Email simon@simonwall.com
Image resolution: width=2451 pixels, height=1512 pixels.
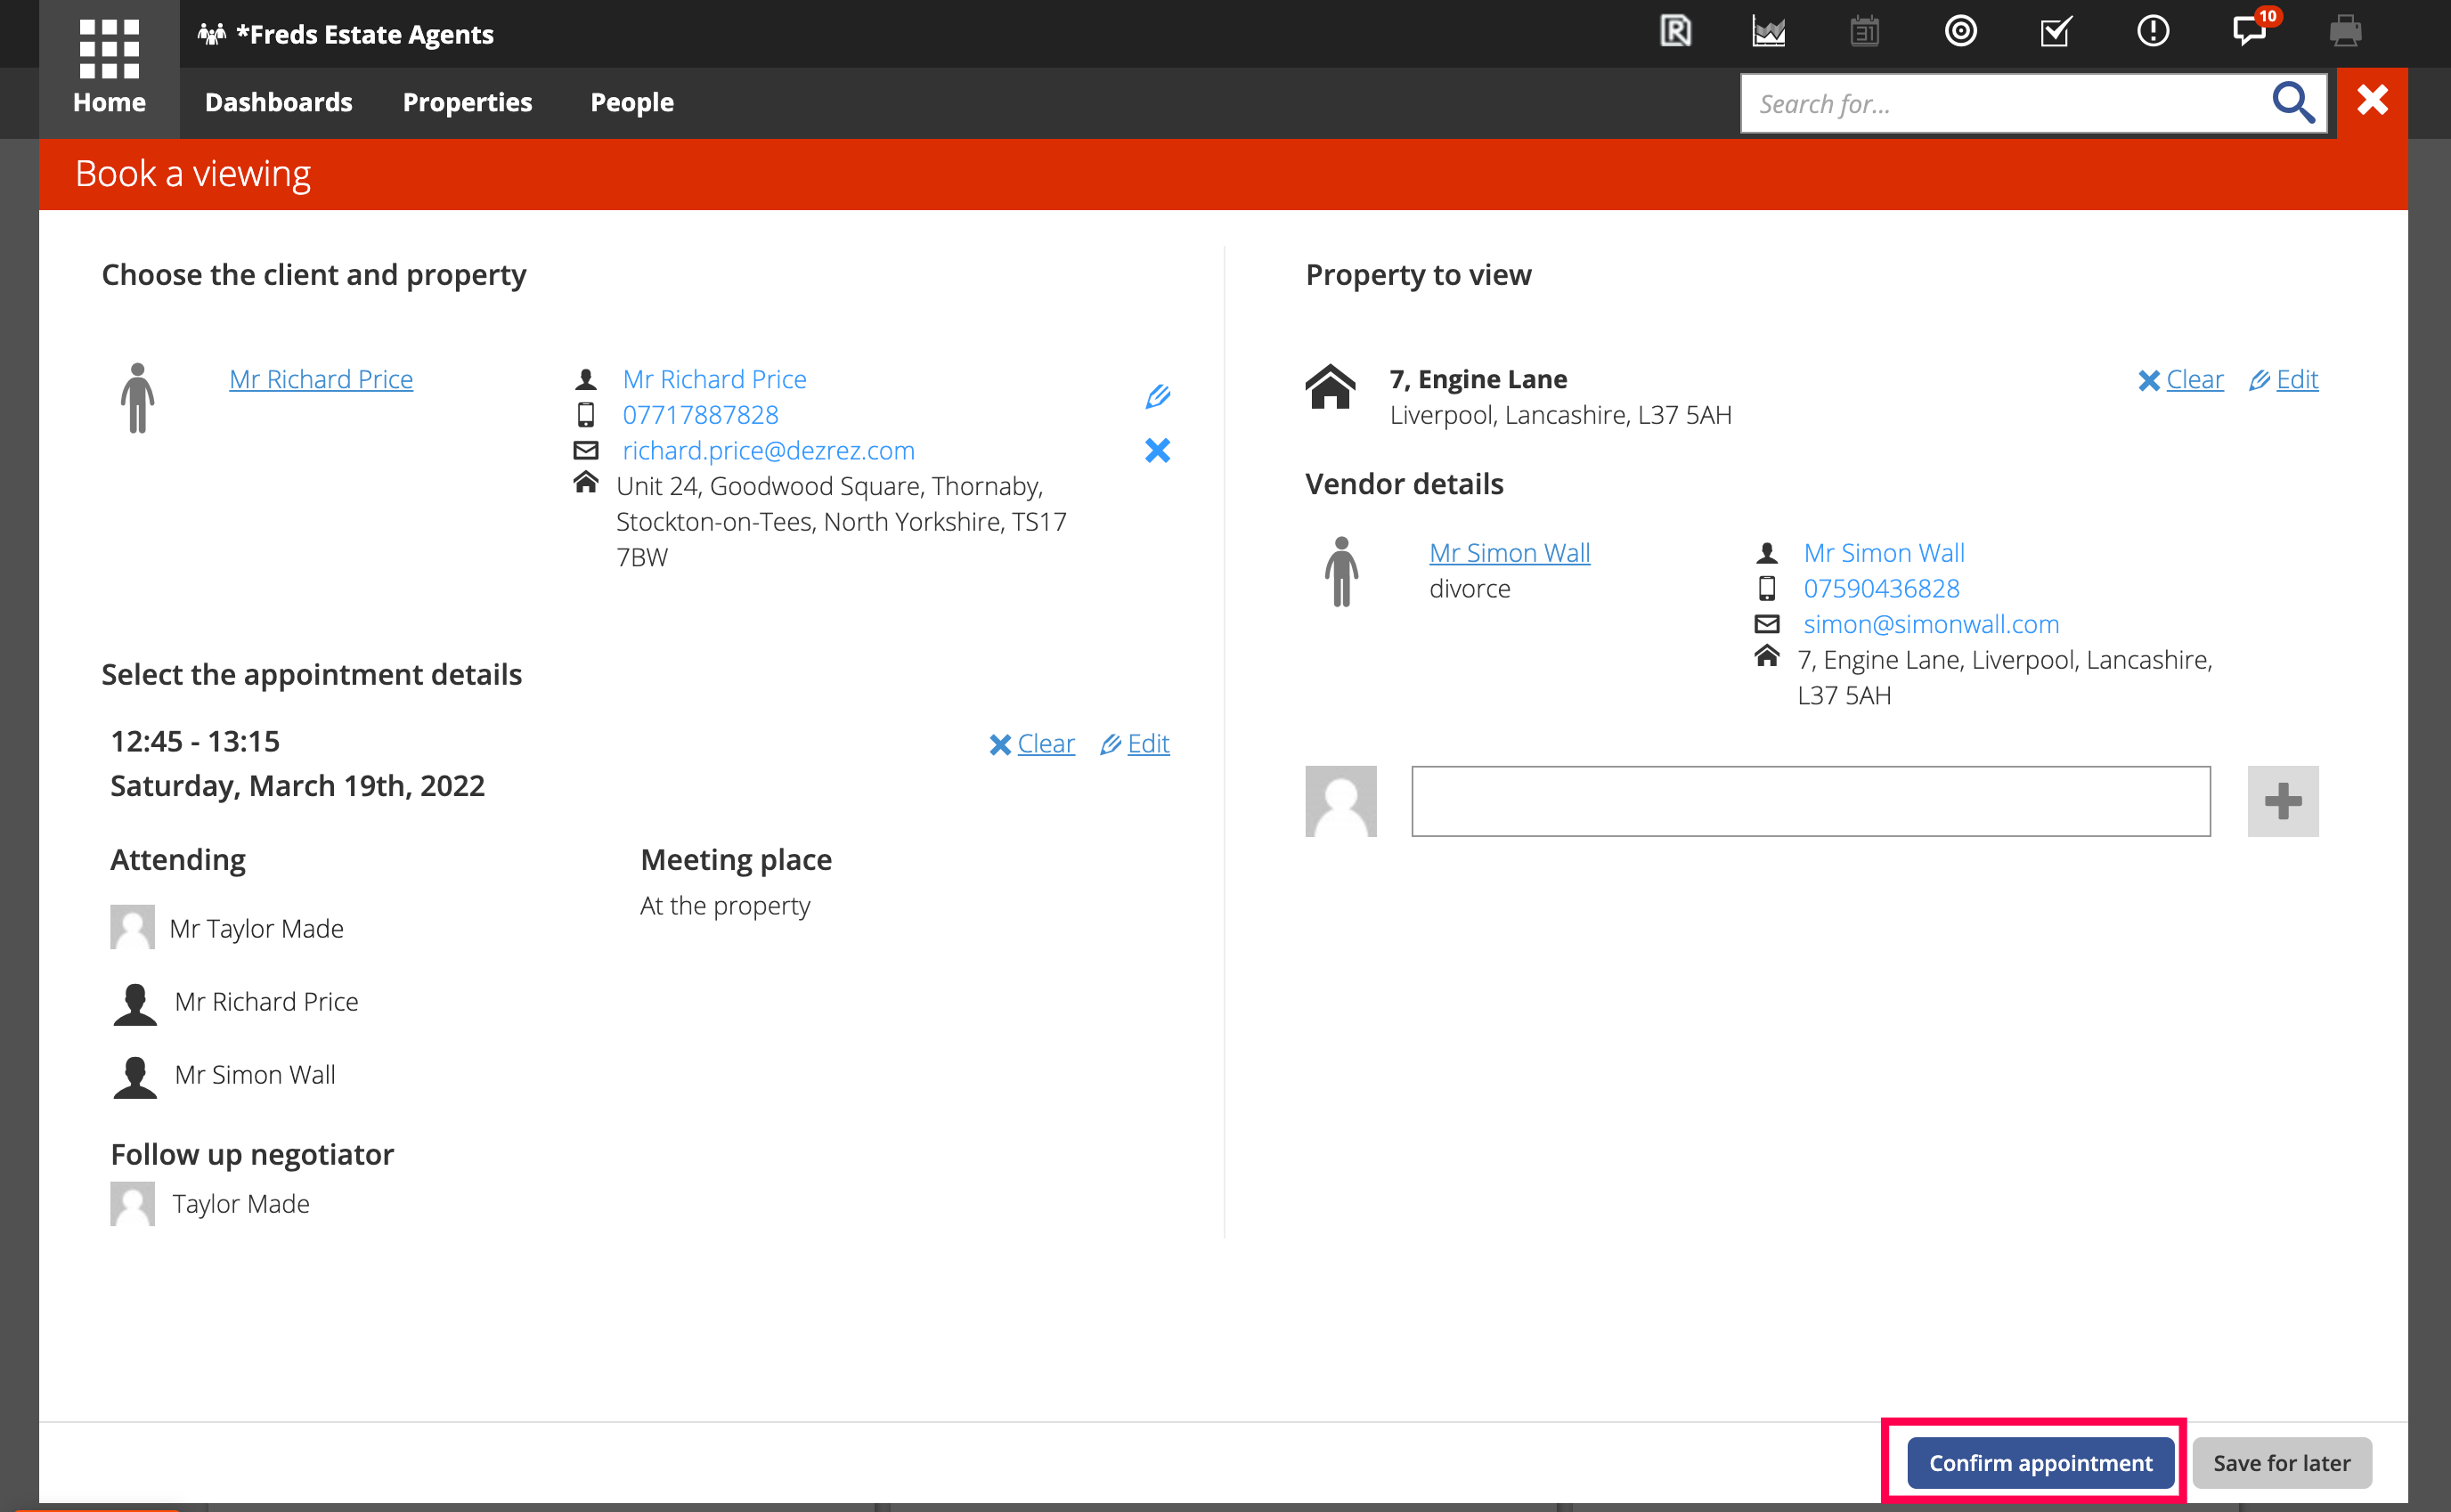pyautogui.click(x=1931, y=624)
